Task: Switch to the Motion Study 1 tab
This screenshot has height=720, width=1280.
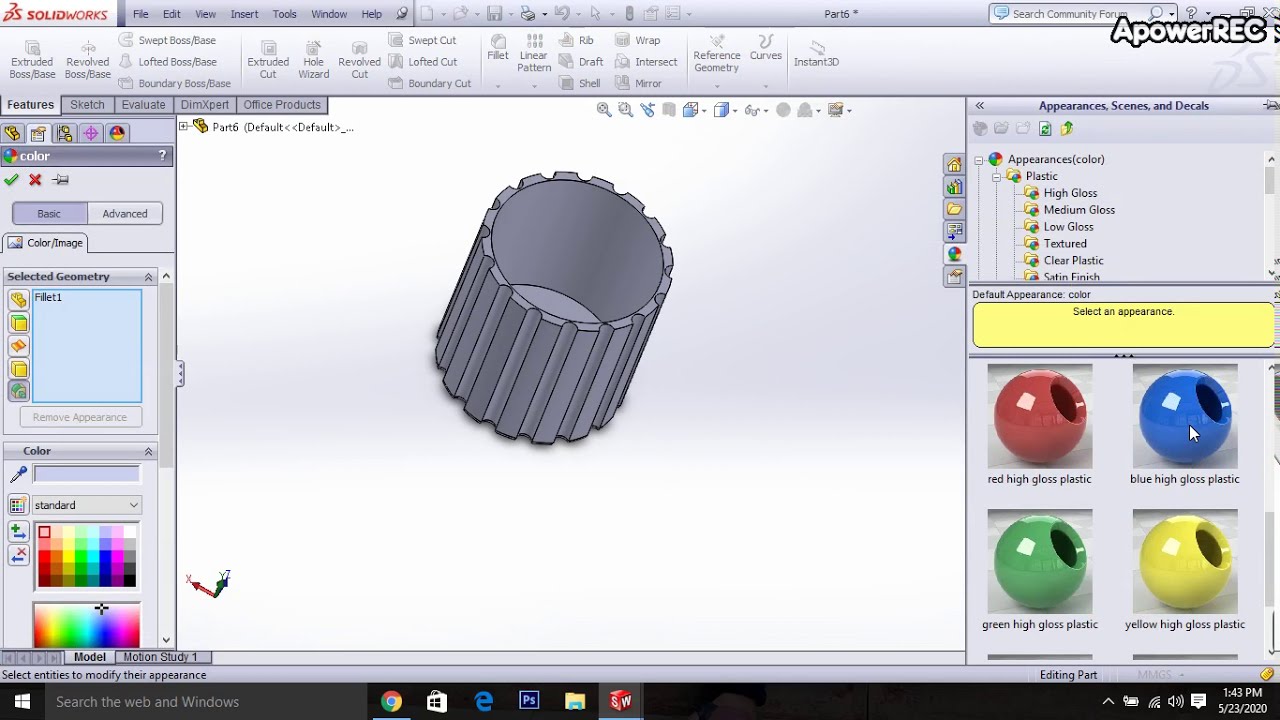Action: pos(160,657)
